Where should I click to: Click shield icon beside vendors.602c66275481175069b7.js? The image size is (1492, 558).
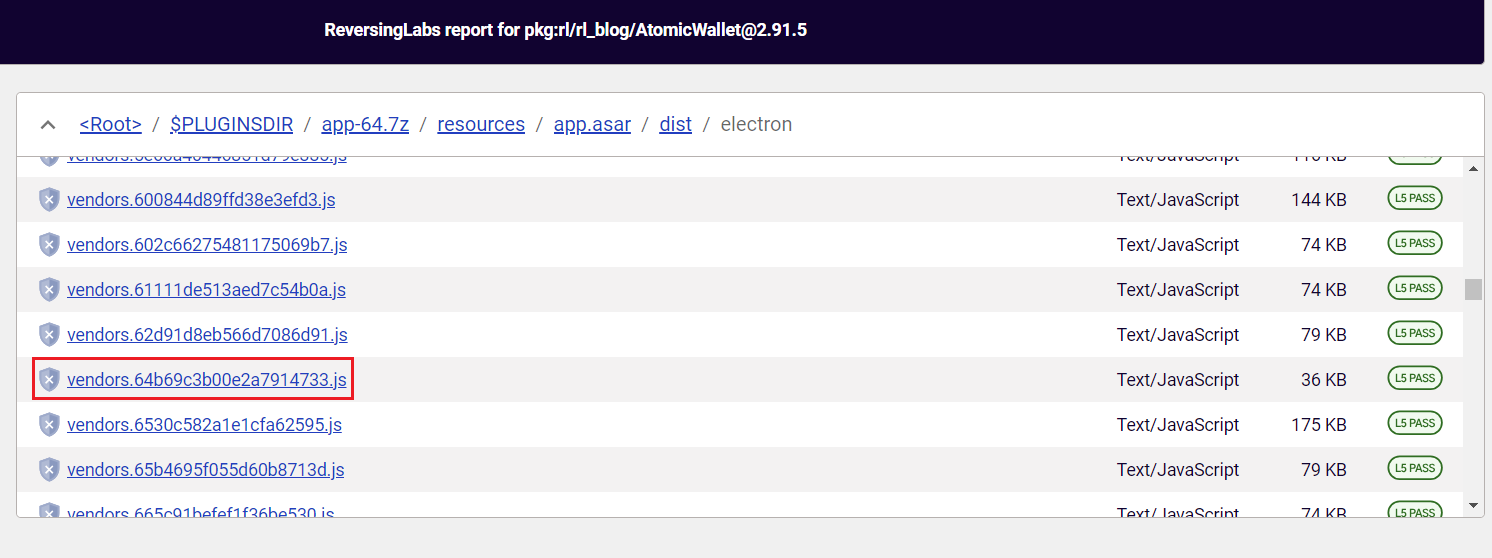tap(49, 245)
